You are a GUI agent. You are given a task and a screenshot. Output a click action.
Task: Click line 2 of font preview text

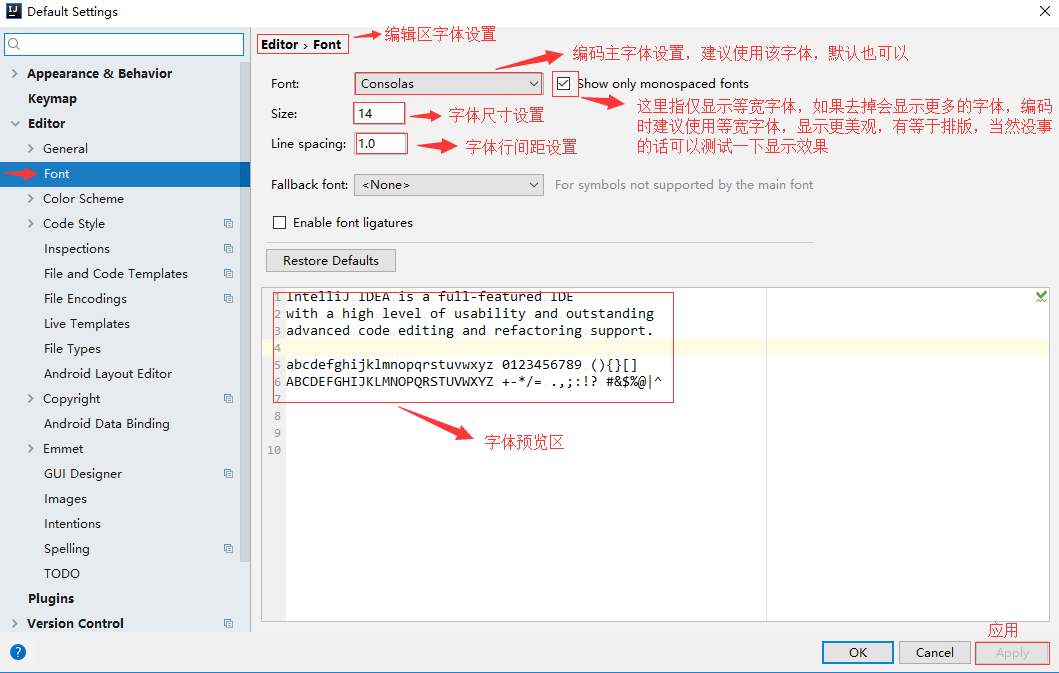[469, 314]
